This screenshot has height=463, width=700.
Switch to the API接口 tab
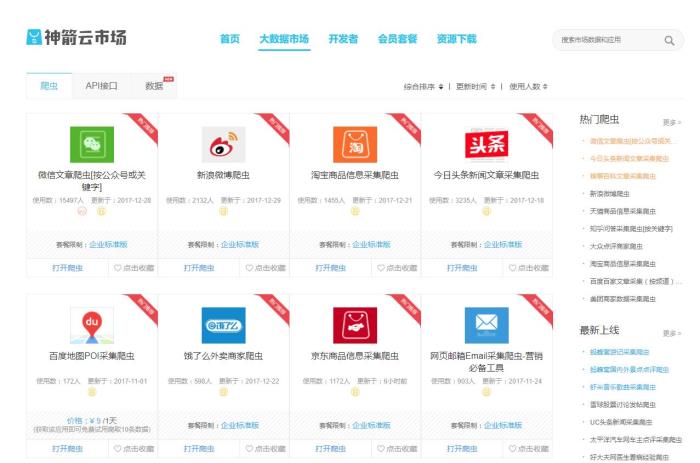click(x=101, y=86)
